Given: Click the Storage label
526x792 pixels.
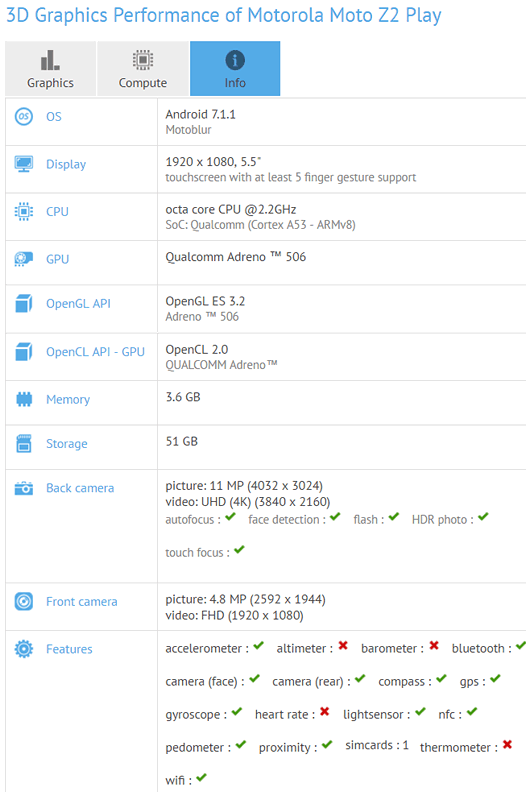Looking at the screenshot, I should tap(67, 444).
